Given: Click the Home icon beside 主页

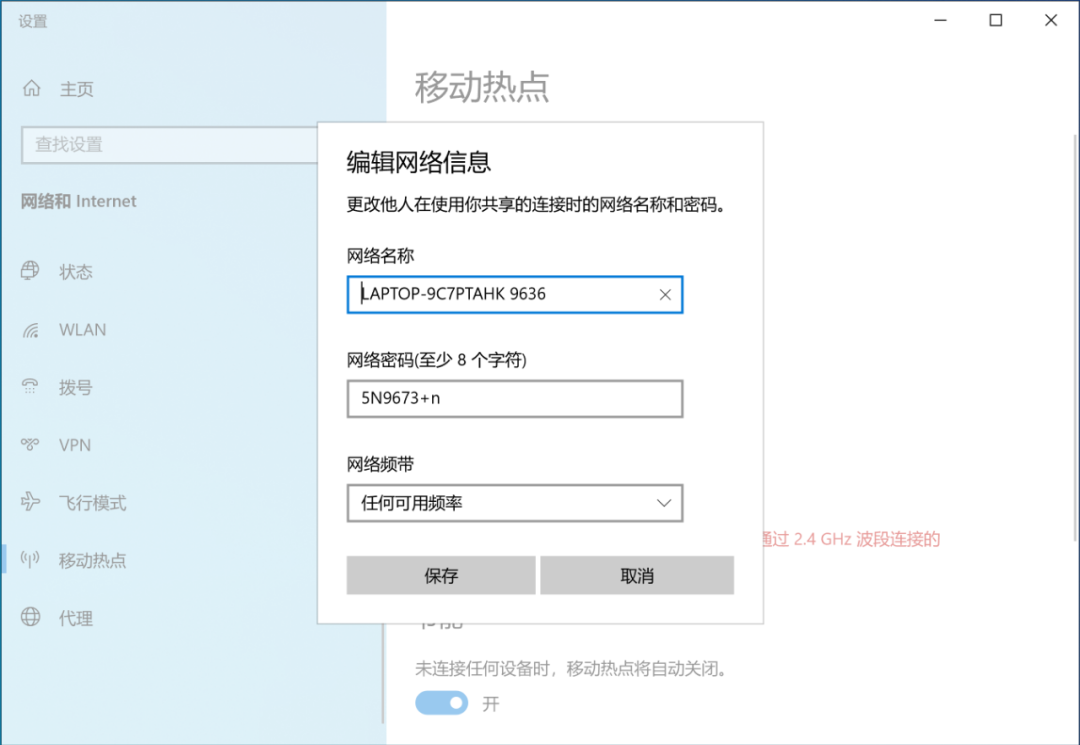Looking at the screenshot, I should point(32,88).
